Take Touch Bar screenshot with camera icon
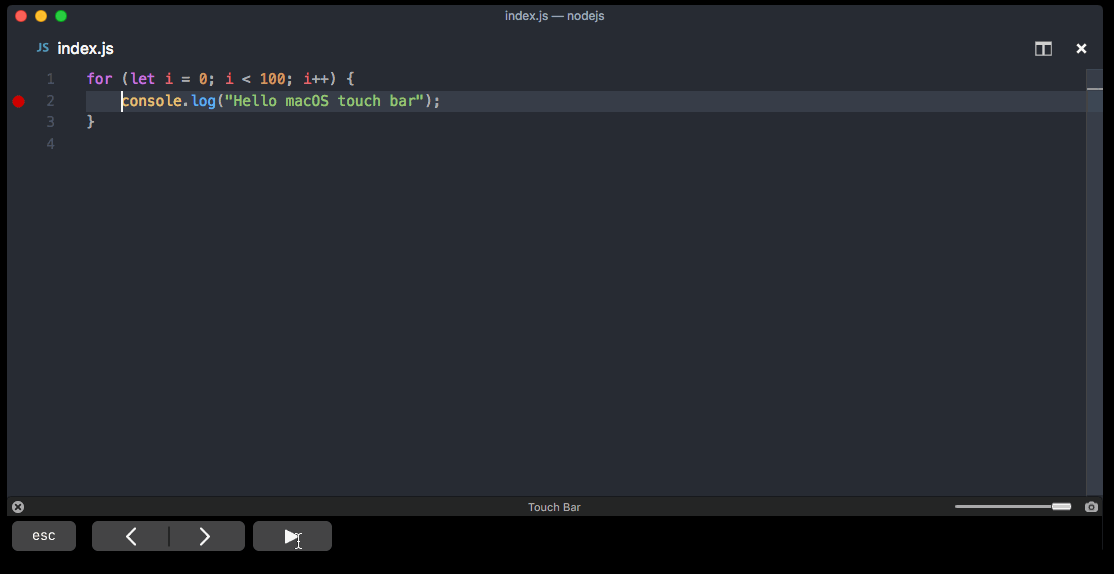Screen dimensions: 1114x574 1091,507
